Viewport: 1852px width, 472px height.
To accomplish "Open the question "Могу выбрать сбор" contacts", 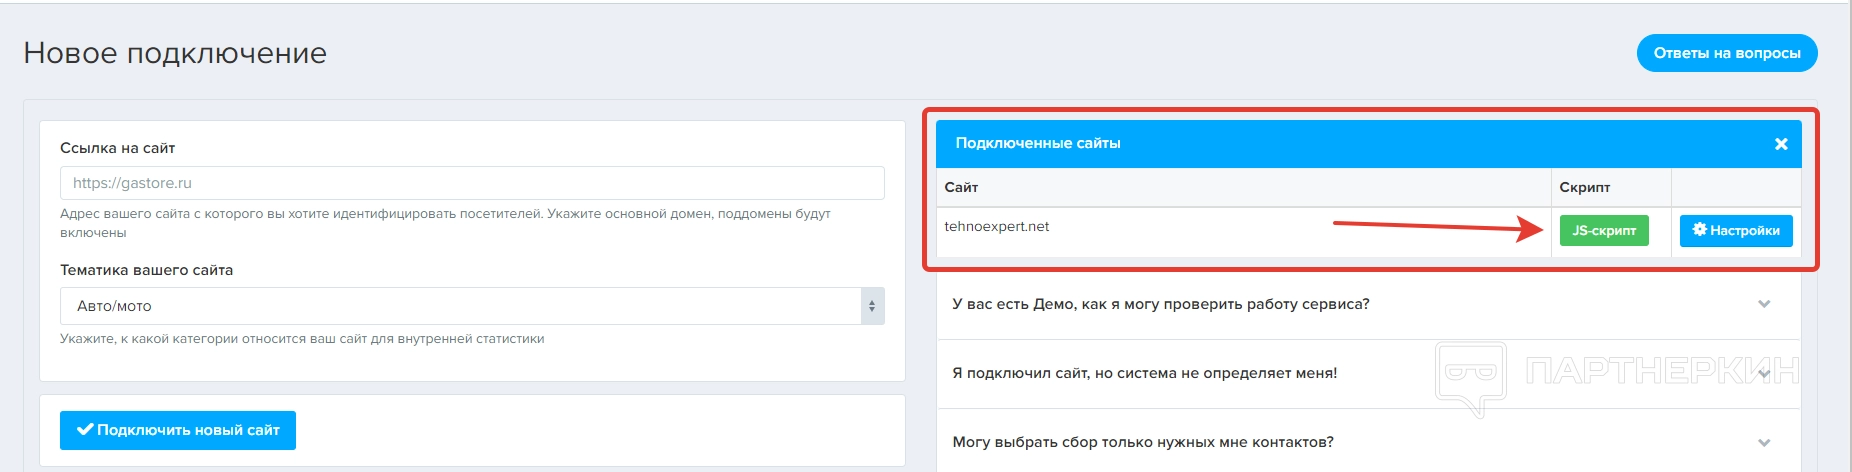I will click(1142, 442).
